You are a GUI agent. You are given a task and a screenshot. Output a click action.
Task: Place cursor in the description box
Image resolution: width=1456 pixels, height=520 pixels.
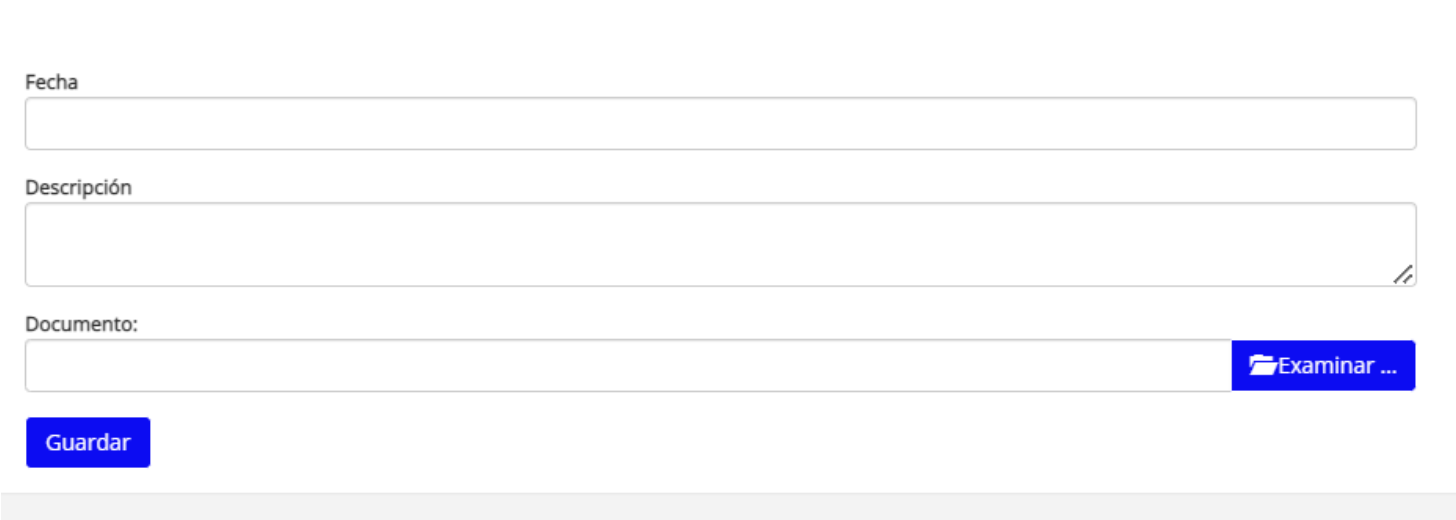click(x=720, y=245)
